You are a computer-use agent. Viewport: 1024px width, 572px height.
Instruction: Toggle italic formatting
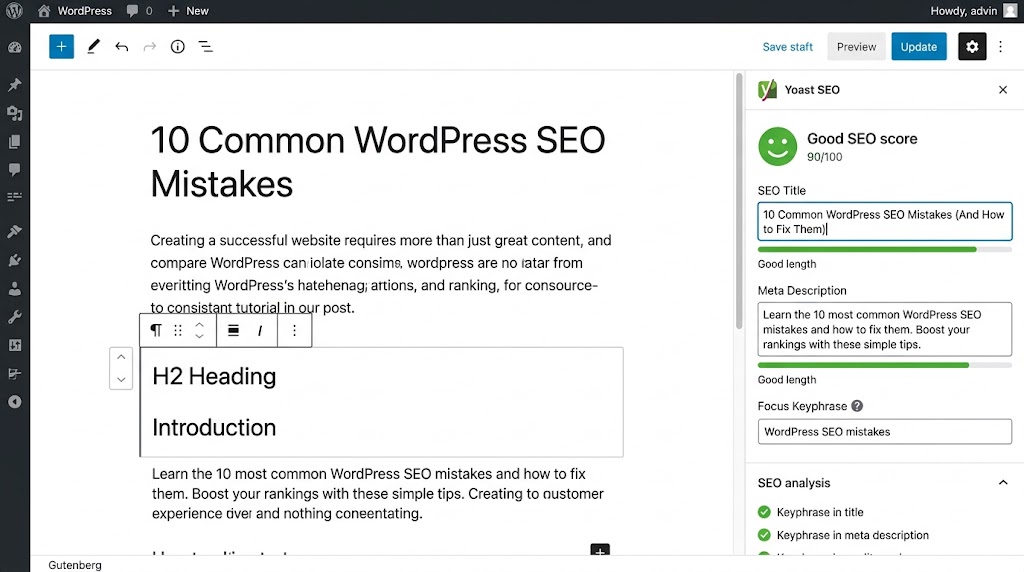click(x=260, y=330)
